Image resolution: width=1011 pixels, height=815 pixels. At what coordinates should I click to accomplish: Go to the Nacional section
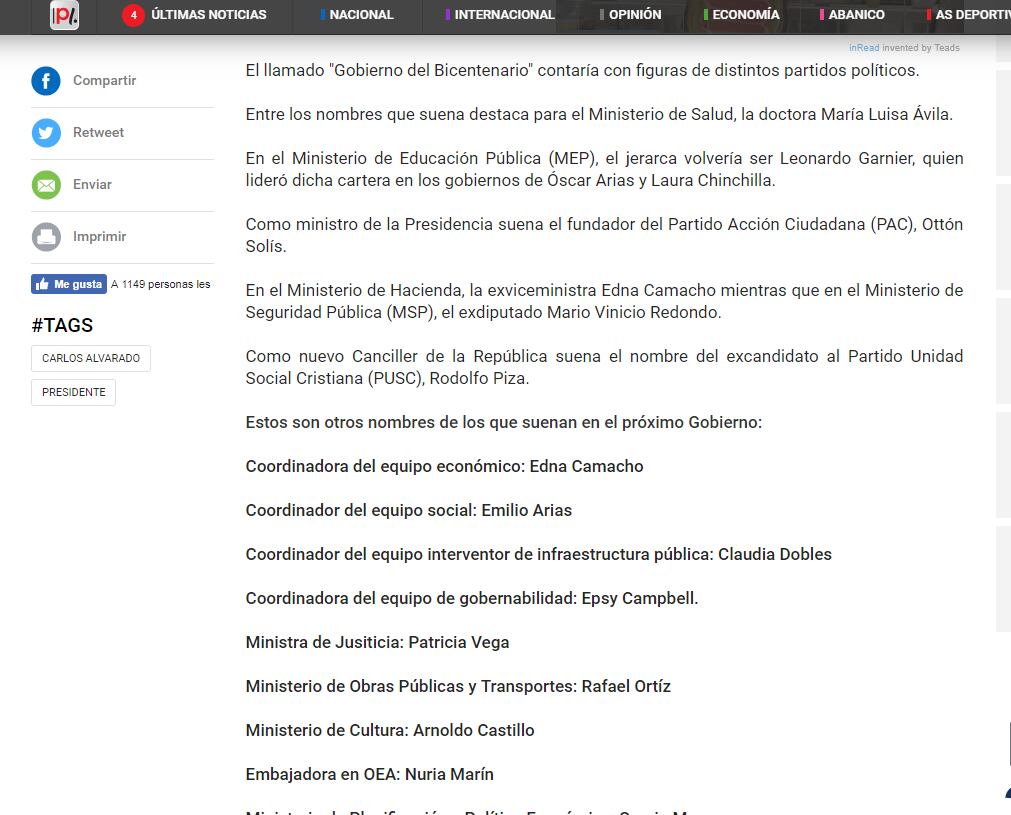tap(360, 15)
